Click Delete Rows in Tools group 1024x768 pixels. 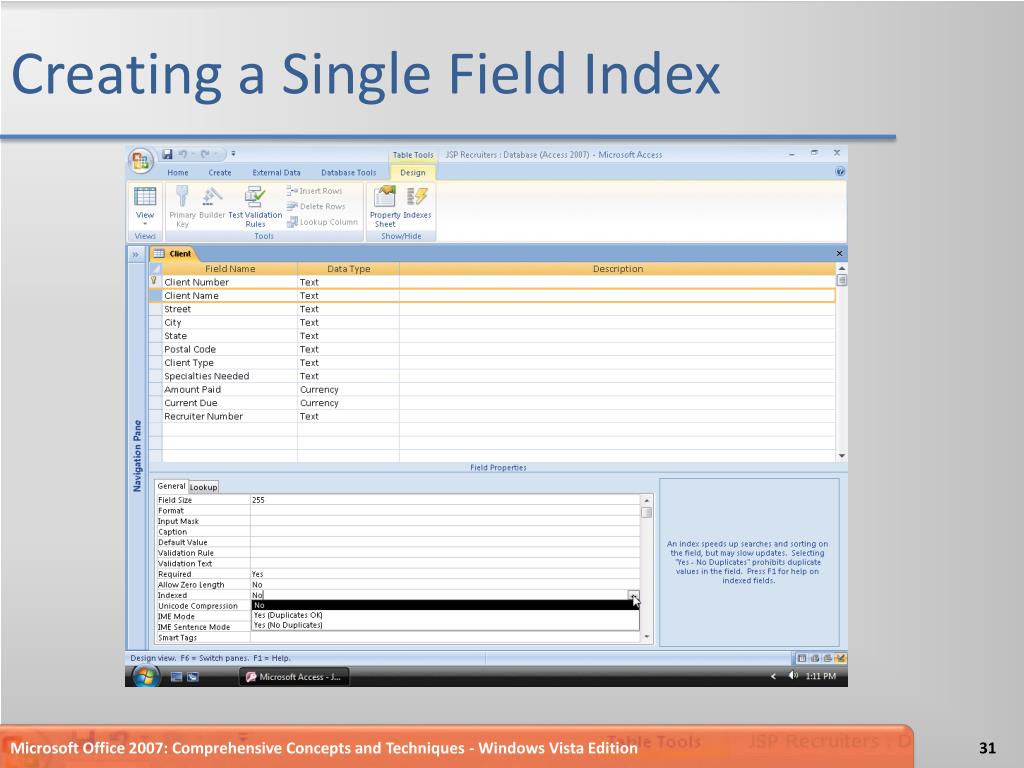tap(316, 206)
